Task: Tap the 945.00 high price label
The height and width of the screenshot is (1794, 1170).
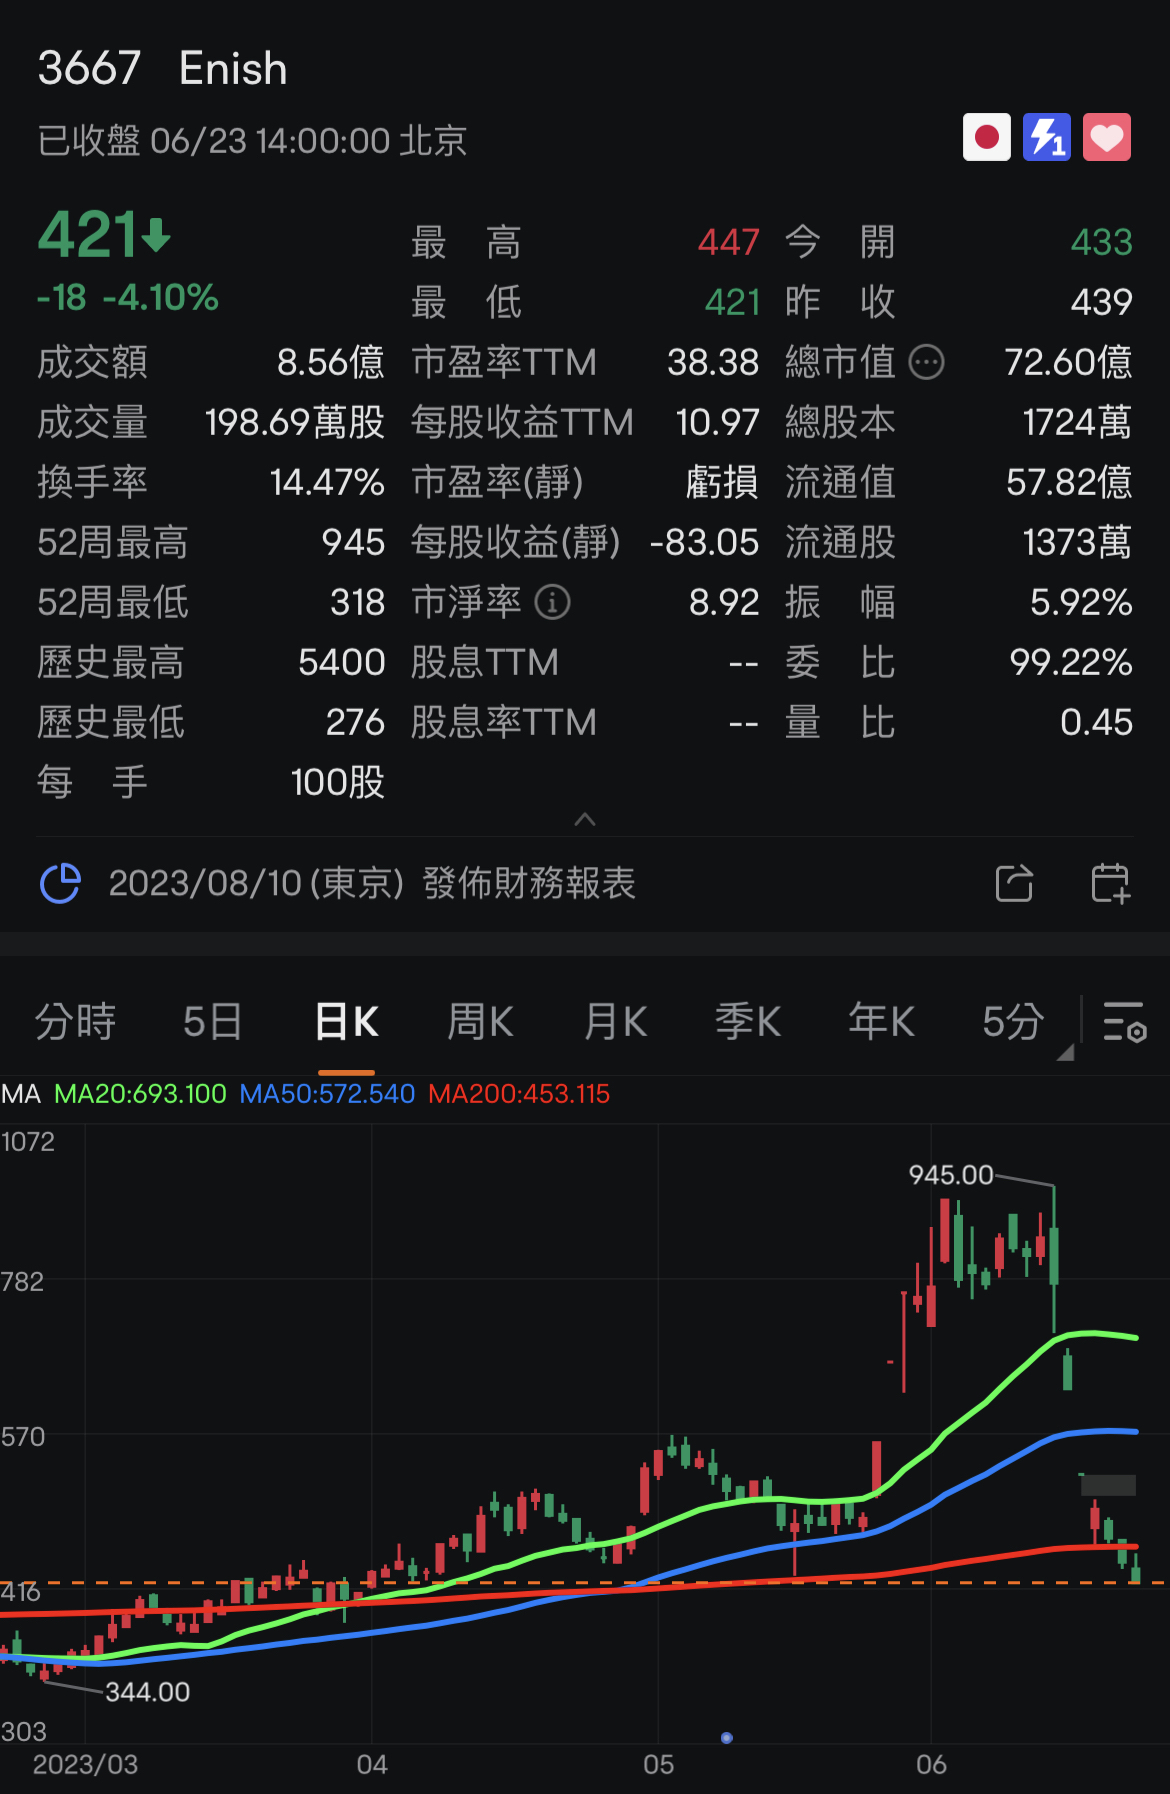Action: coord(951,1175)
